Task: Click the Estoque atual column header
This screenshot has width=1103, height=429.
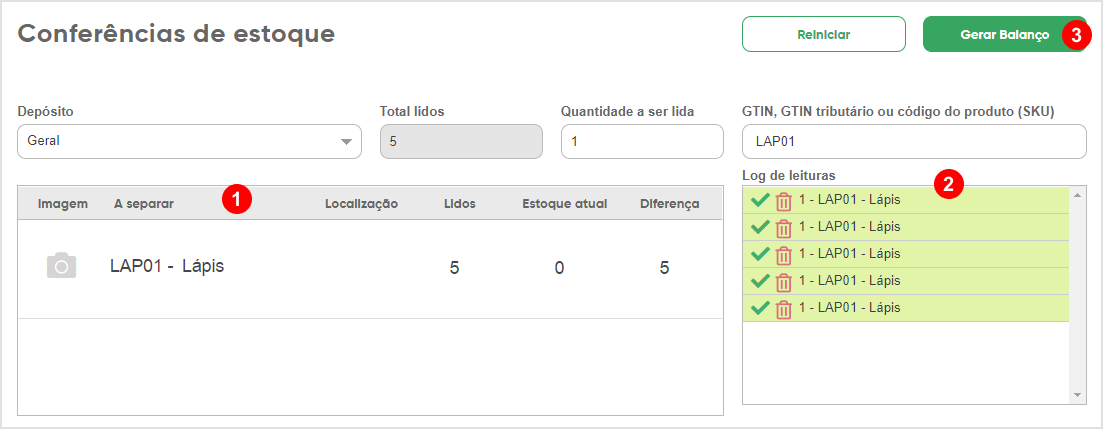Action: [565, 204]
